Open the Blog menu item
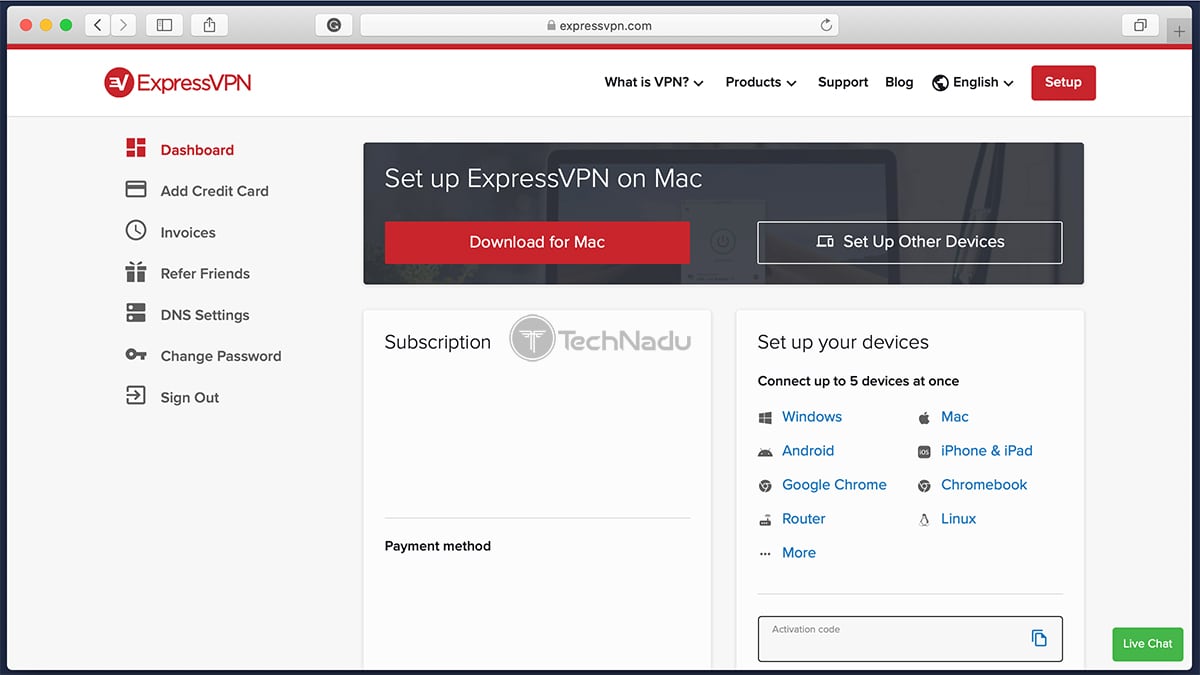This screenshot has height=675, width=1200. [899, 82]
